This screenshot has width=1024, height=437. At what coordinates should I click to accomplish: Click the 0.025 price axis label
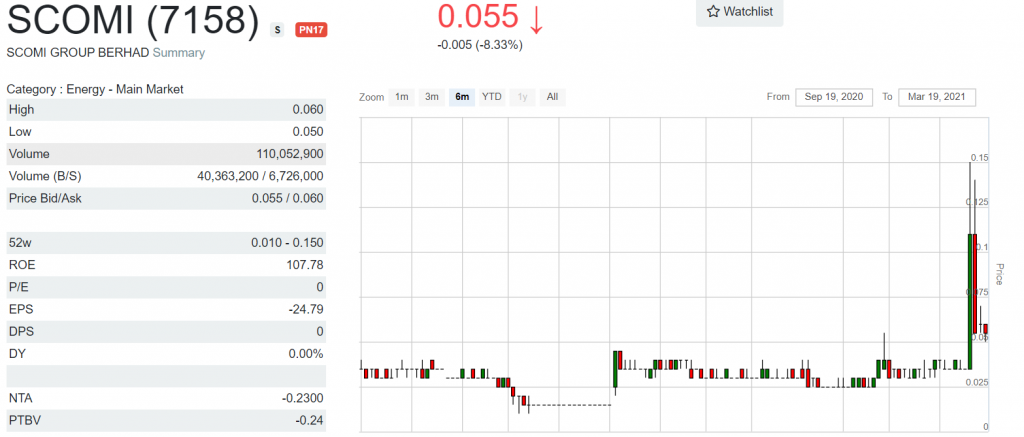977,382
